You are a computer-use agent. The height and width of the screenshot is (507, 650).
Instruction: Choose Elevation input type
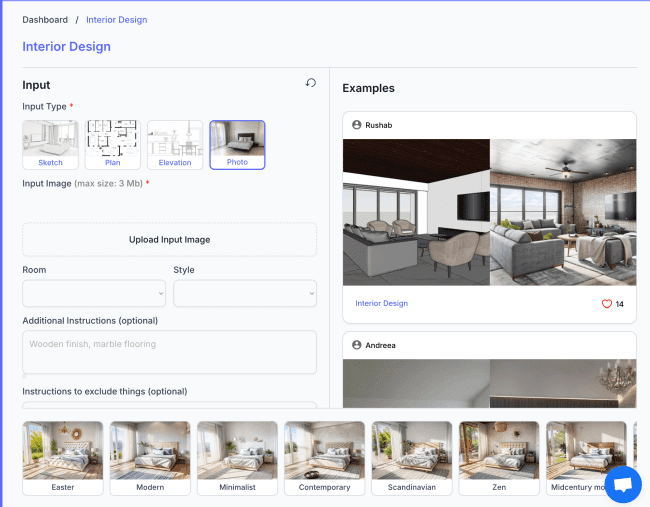pyautogui.click(x=175, y=145)
